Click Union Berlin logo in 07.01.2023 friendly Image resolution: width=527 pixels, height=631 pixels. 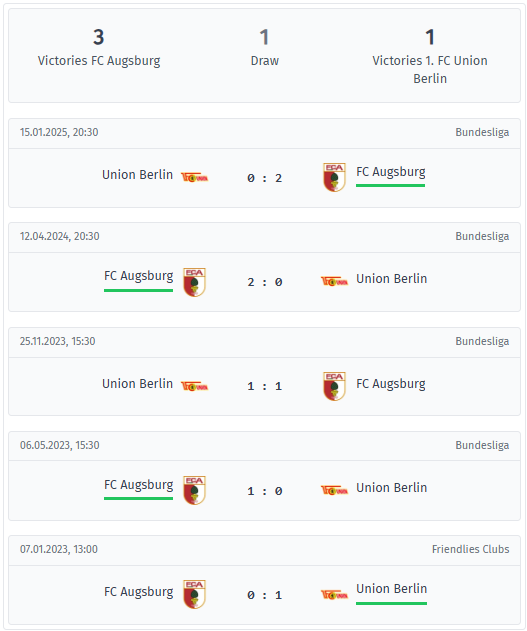click(x=334, y=594)
